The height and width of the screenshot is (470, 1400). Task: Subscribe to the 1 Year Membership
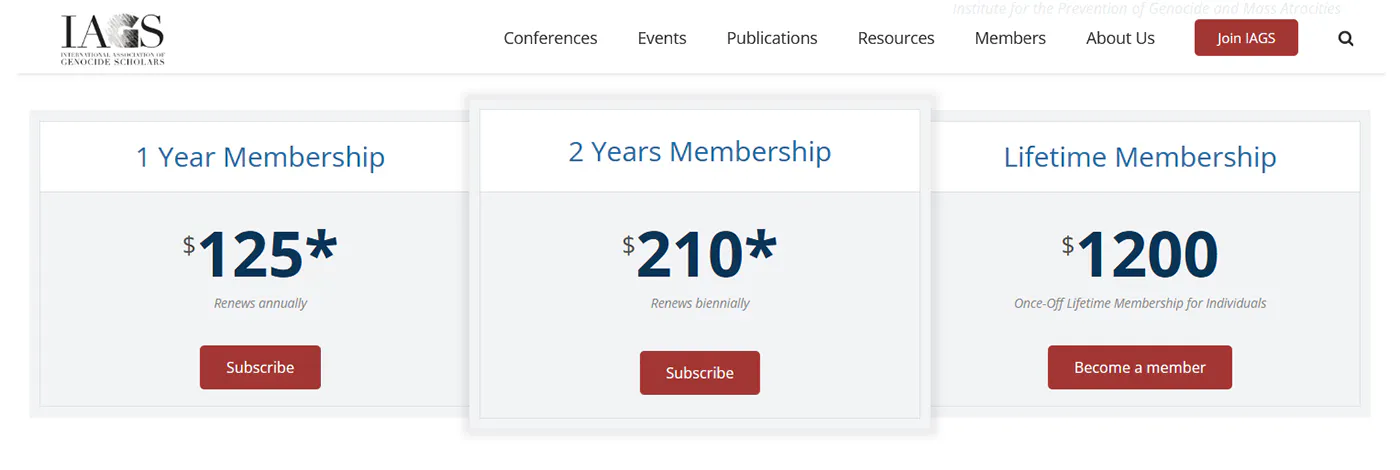click(x=260, y=367)
